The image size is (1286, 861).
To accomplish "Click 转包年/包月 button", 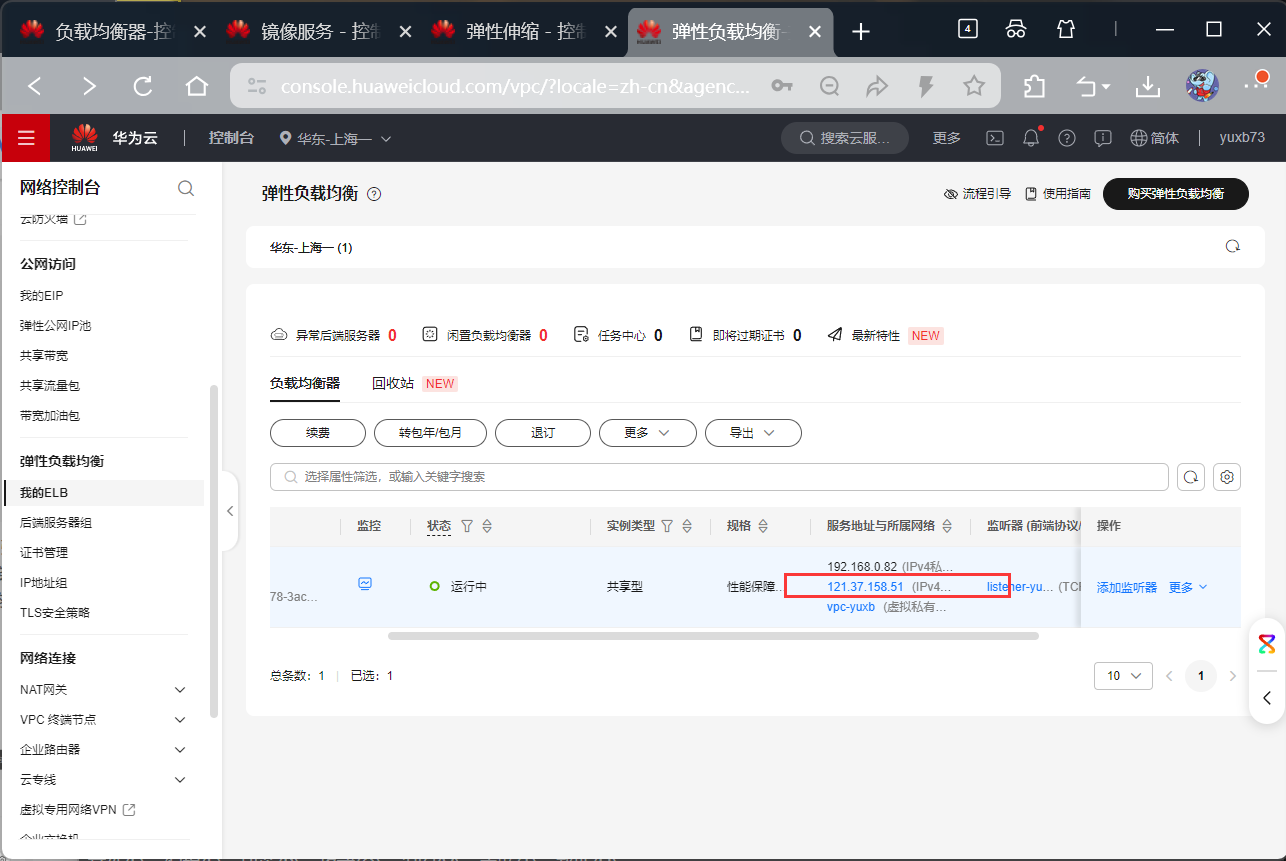I will (431, 433).
